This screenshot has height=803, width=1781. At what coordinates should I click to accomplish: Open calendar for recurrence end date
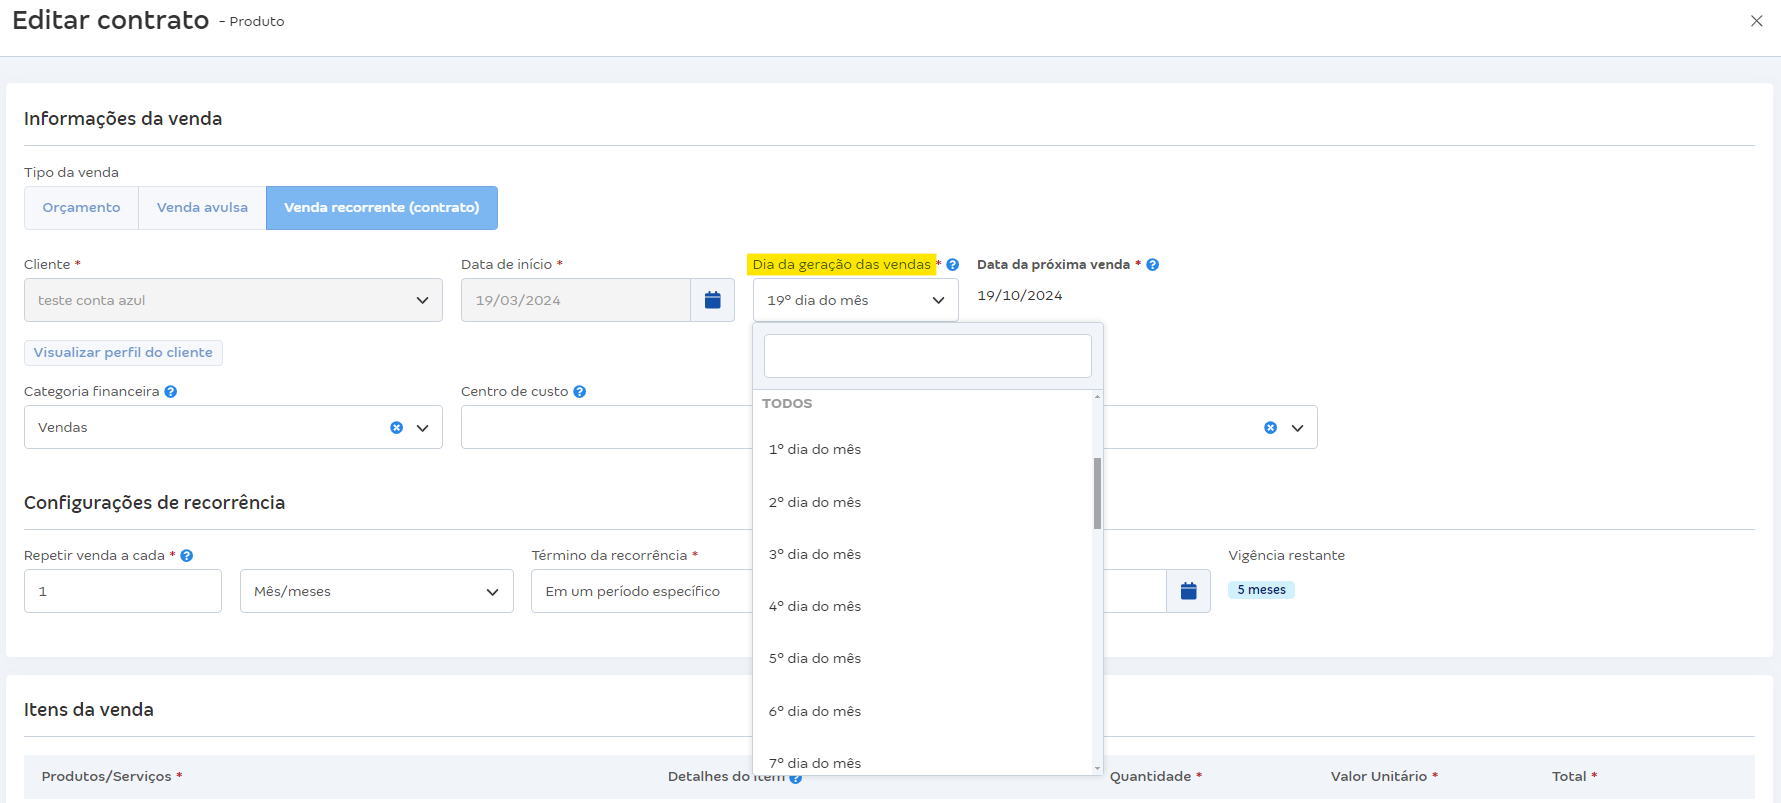point(1188,591)
